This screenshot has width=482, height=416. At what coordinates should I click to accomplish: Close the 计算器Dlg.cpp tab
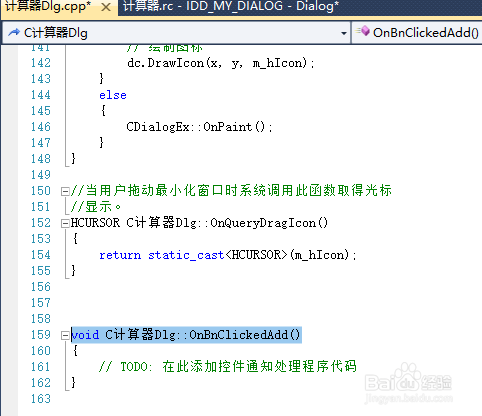[x=106, y=7]
